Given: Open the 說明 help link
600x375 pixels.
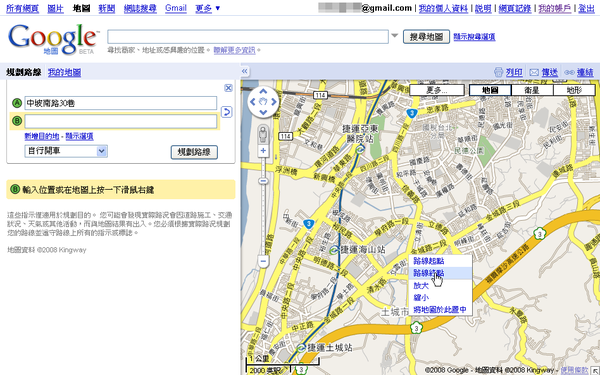Looking at the screenshot, I should (x=483, y=8).
